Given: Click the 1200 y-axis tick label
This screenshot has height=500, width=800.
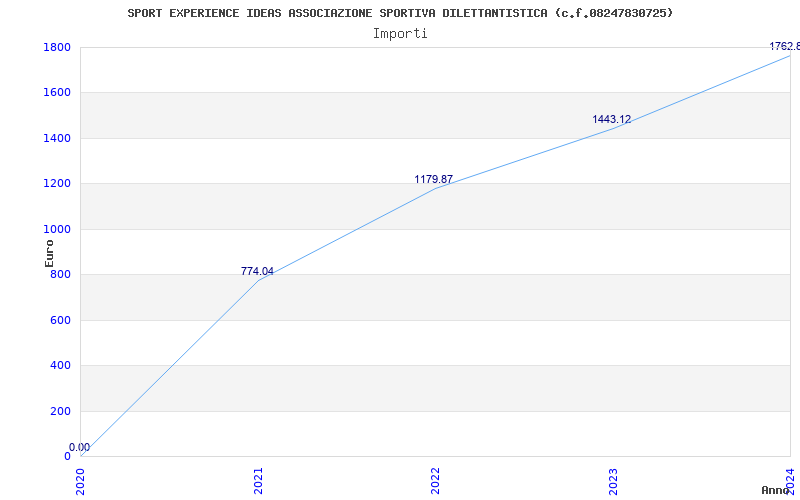Looking at the screenshot, I should (57, 184).
